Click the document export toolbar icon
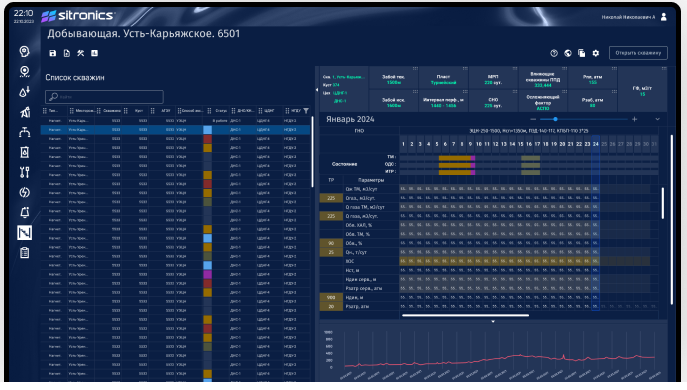This screenshot has width=687, height=390. (x=67, y=53)
